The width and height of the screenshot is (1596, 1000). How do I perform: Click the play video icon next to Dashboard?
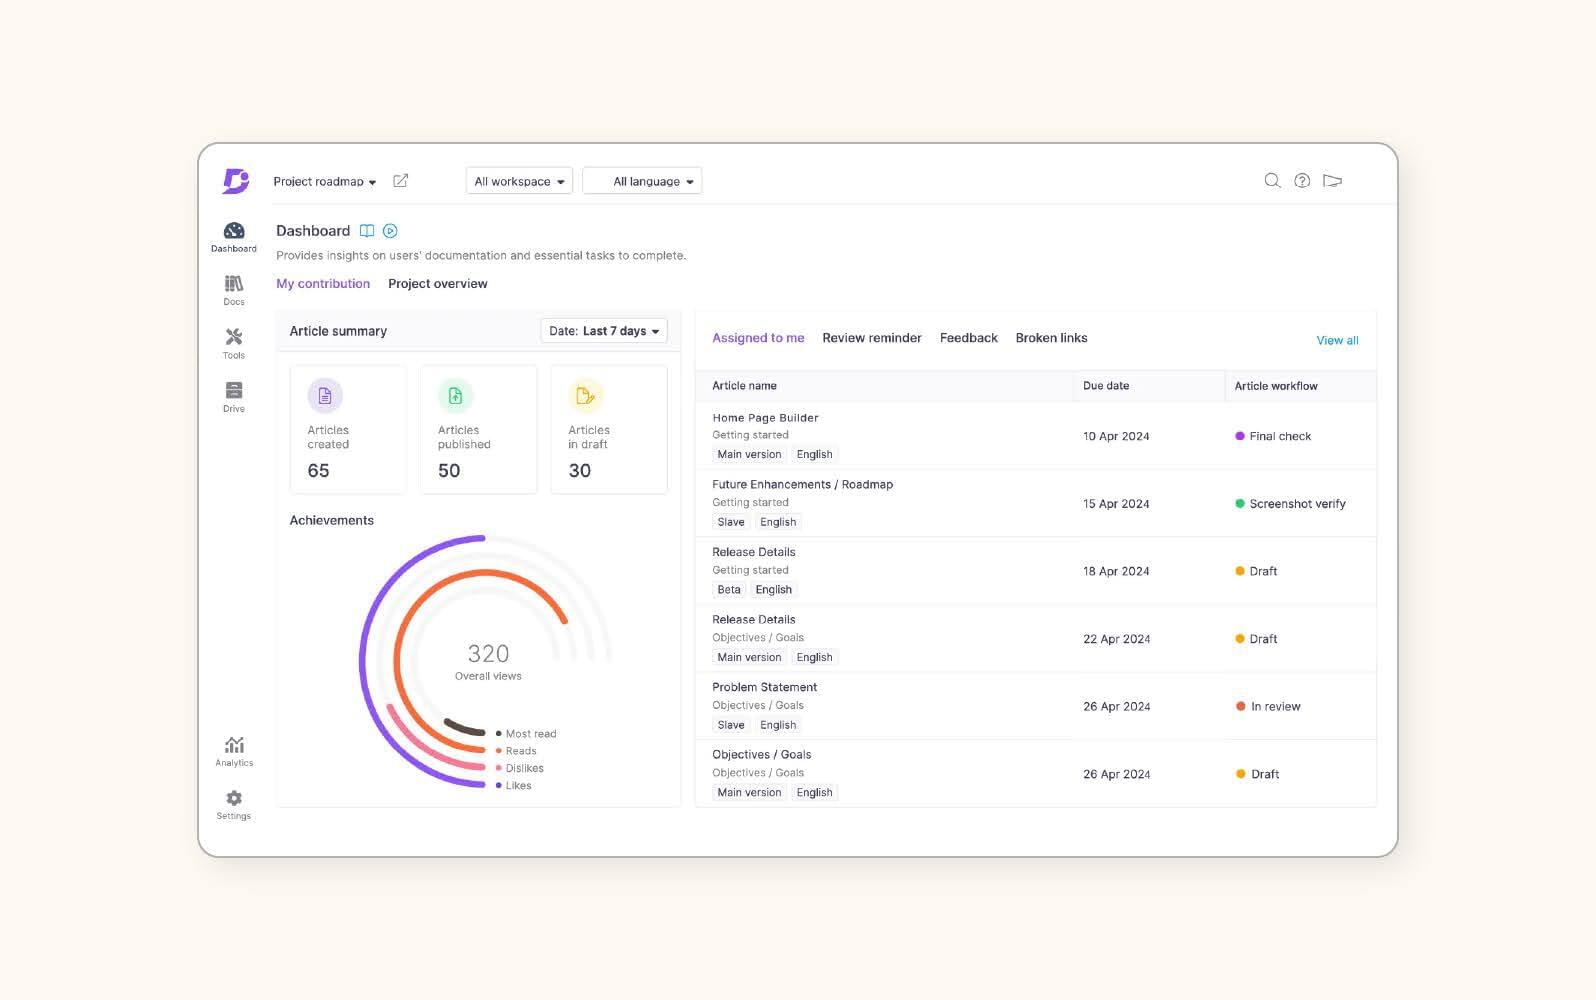(391, 231)
